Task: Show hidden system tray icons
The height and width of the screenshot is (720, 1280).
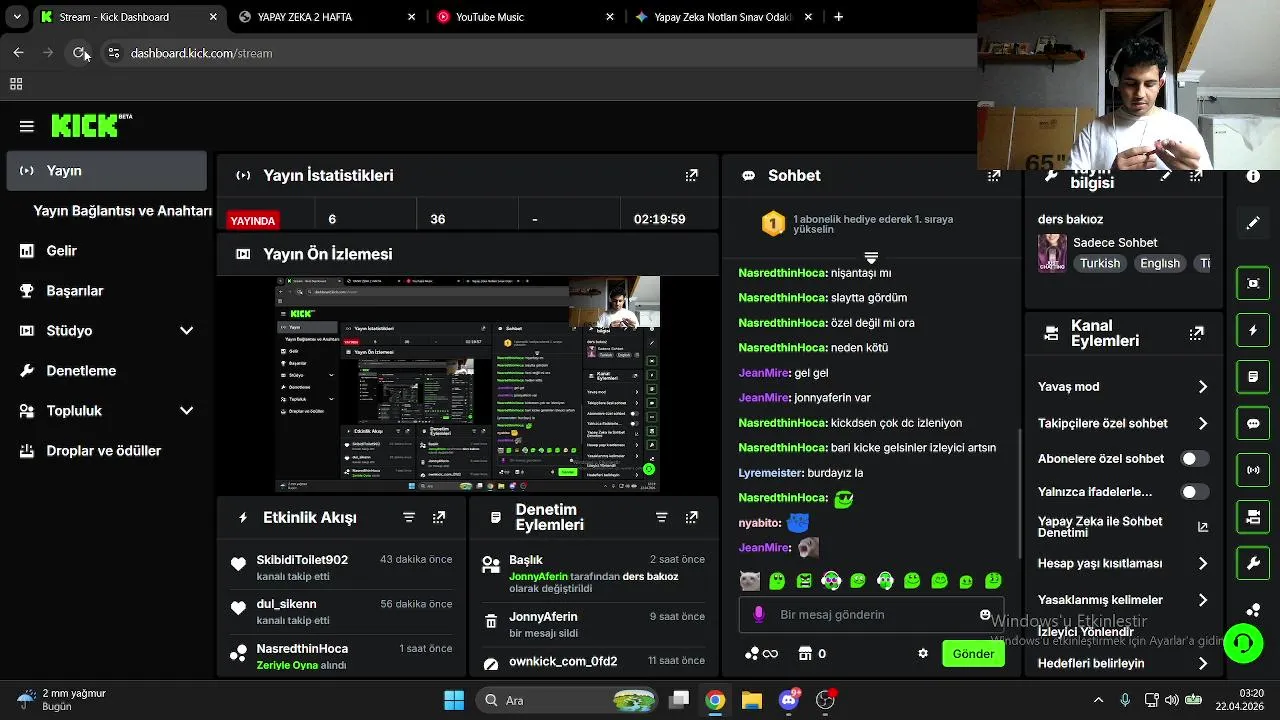Action: (1098, 700)
